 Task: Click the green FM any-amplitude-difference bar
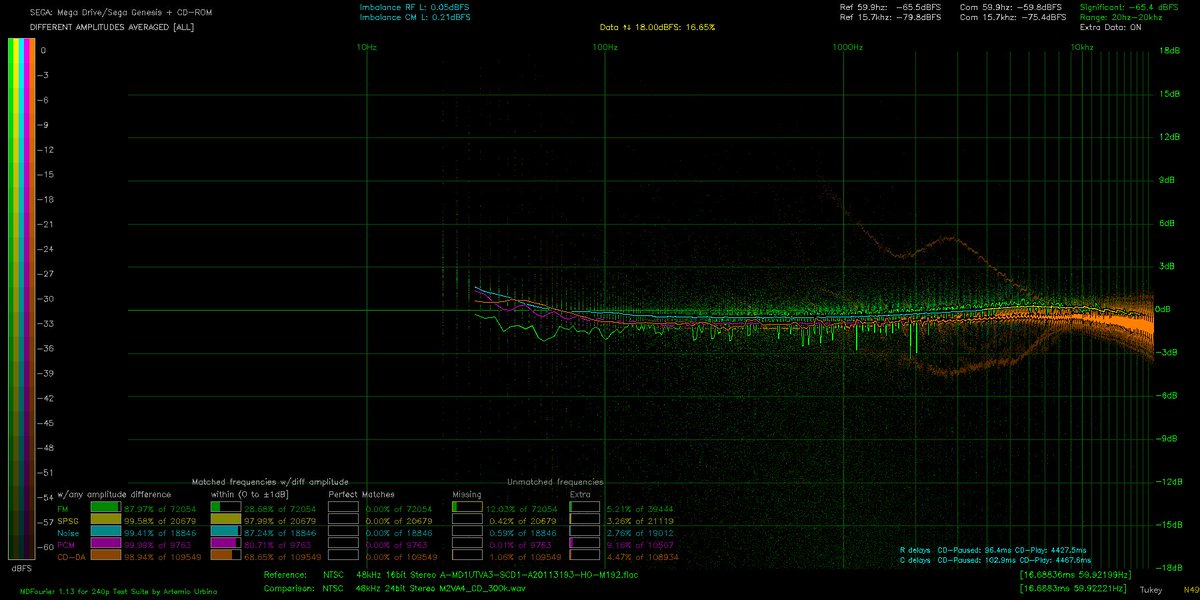coord(105,508)
